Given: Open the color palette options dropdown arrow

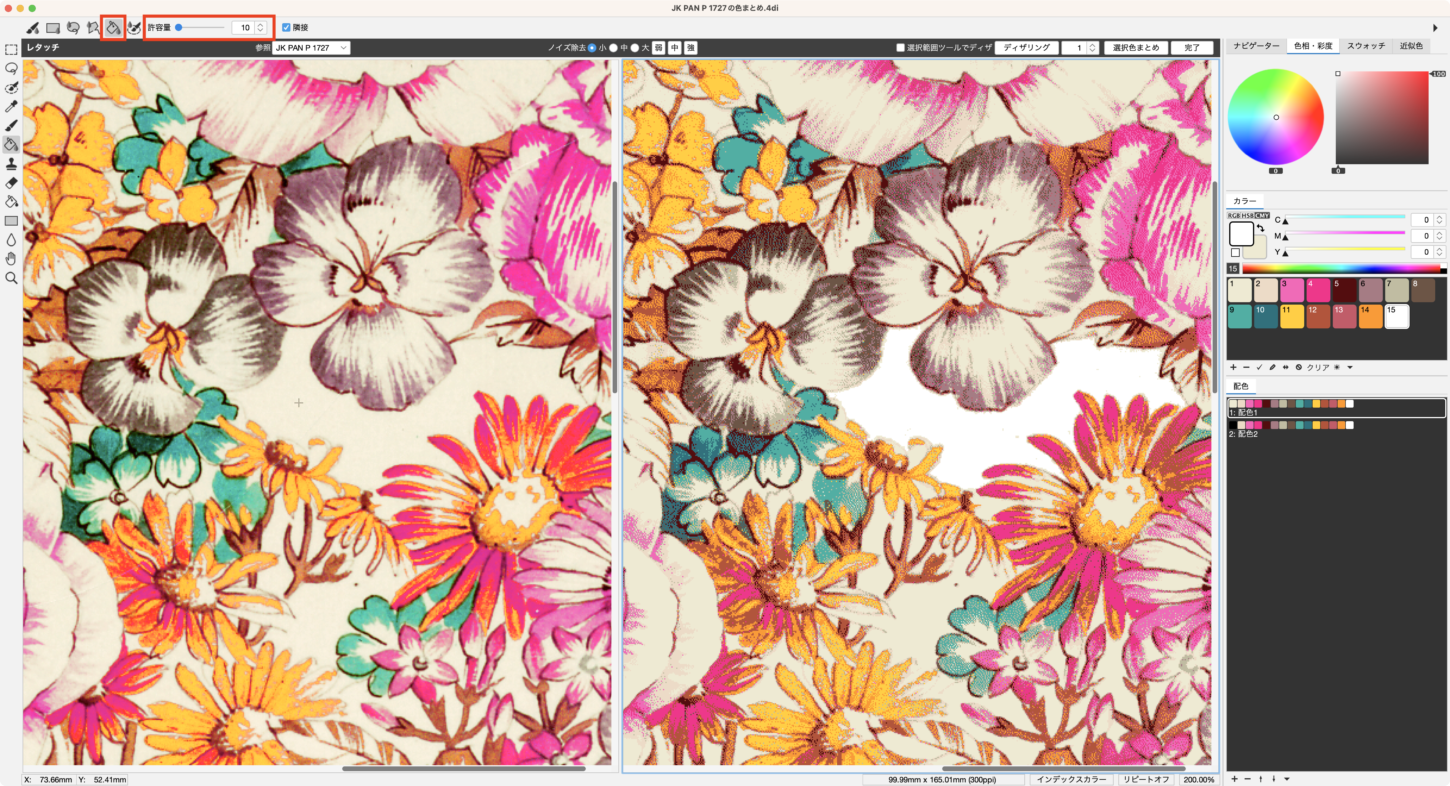Looking at the screenshot, I should (x=1350, y=368).
